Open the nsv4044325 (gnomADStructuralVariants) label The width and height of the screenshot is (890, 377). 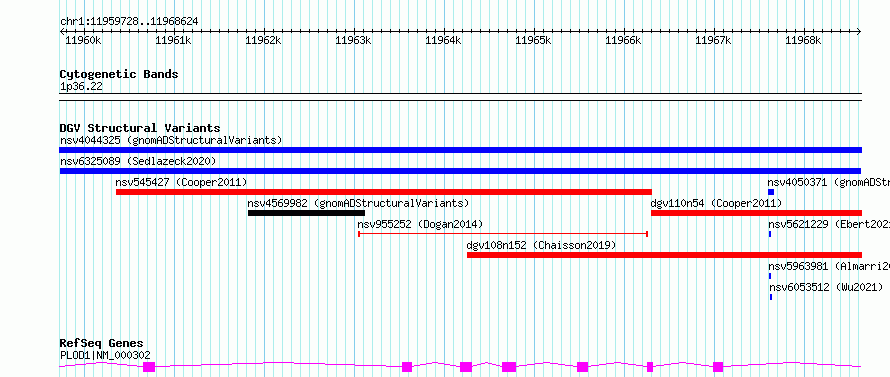[171, 140]
